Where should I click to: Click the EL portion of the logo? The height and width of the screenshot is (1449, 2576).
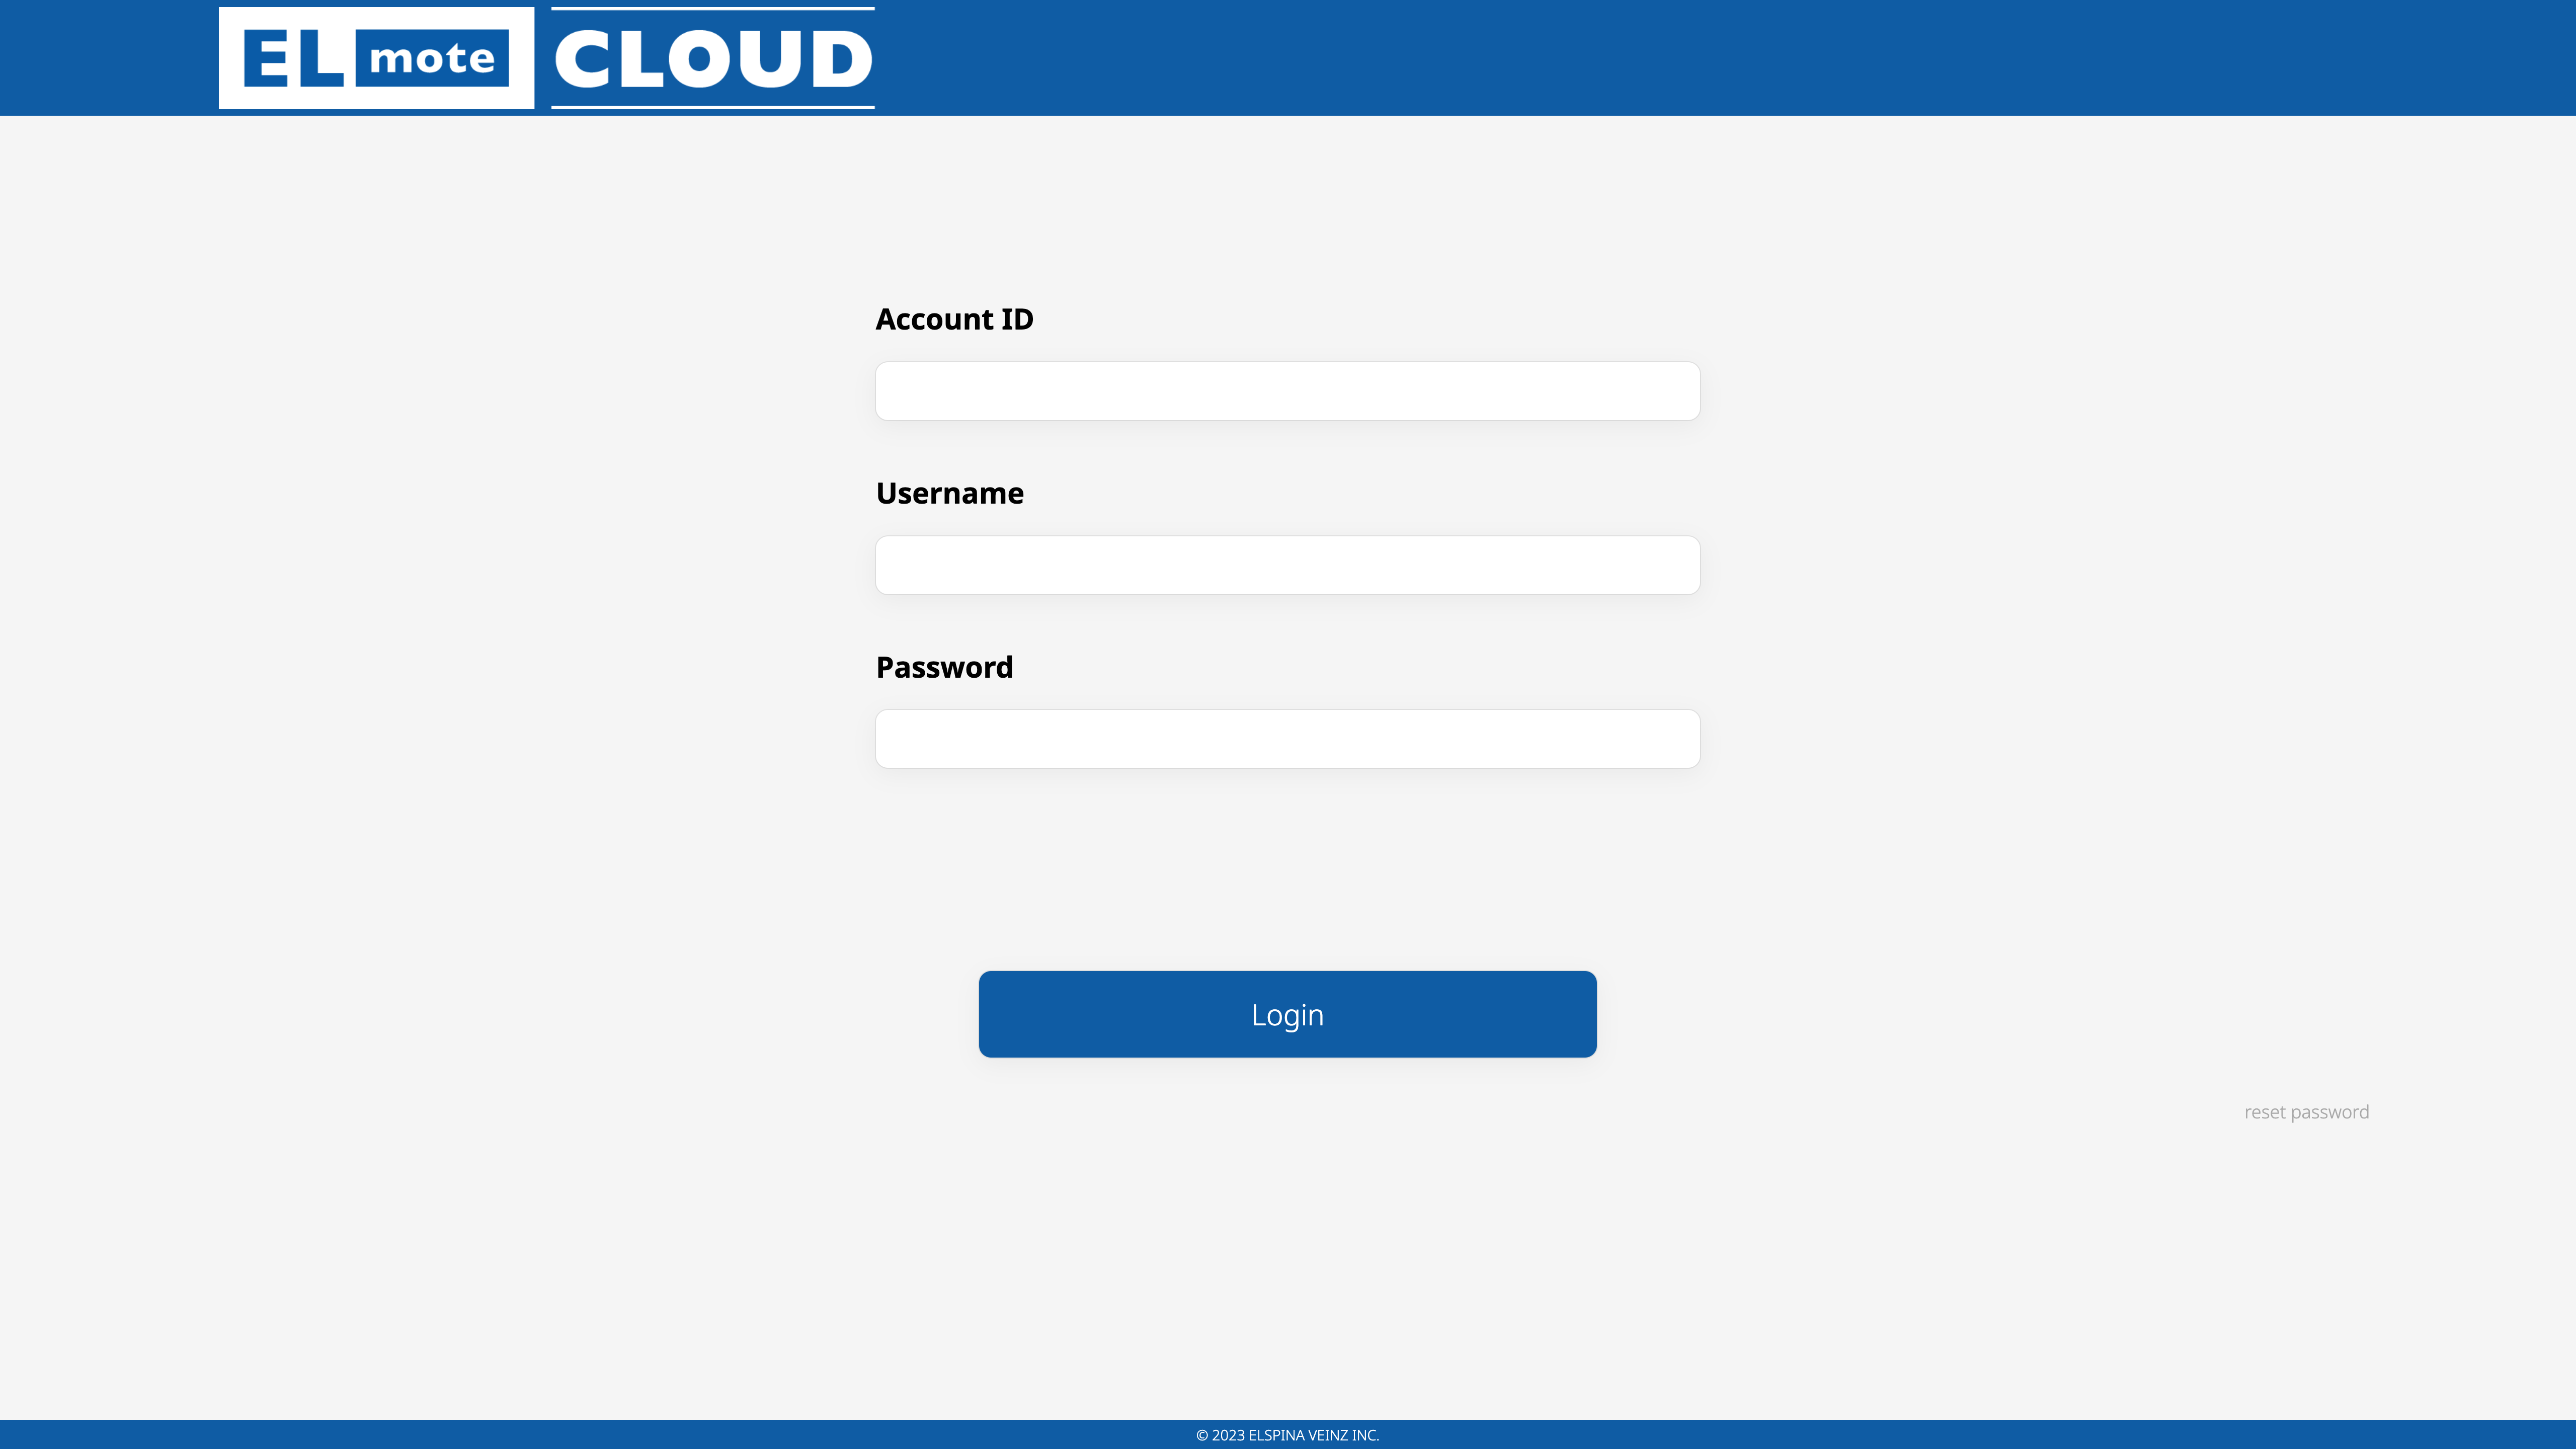click(x=294, y=57)
